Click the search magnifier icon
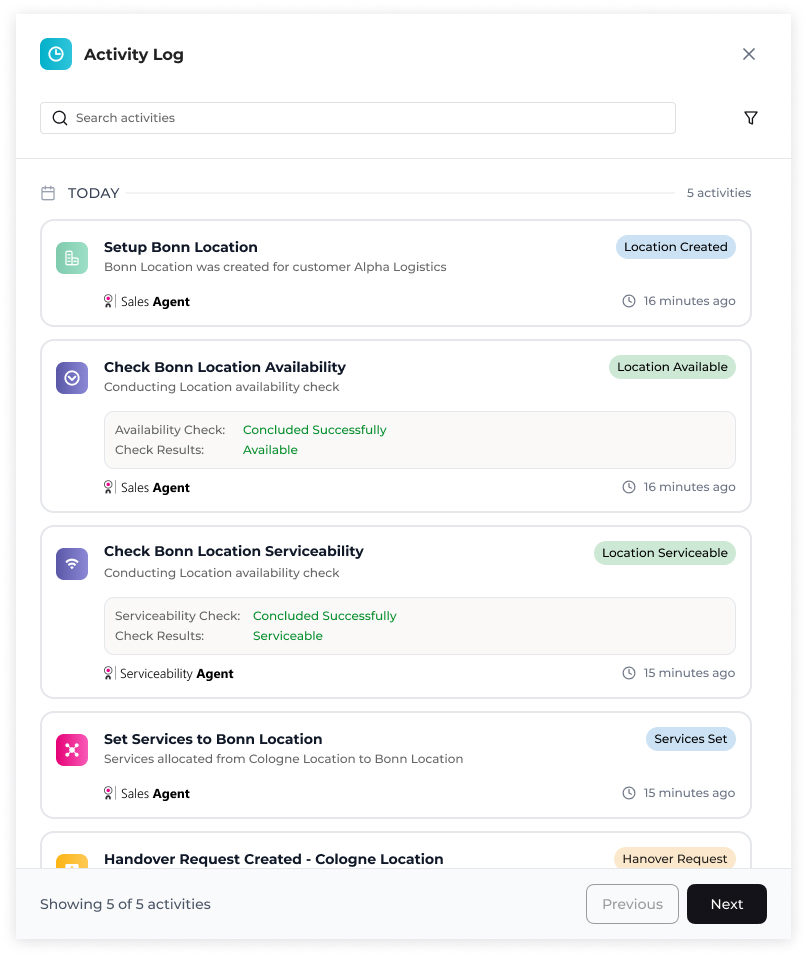This screenshot has width=807, height=957. click(60, 118)
